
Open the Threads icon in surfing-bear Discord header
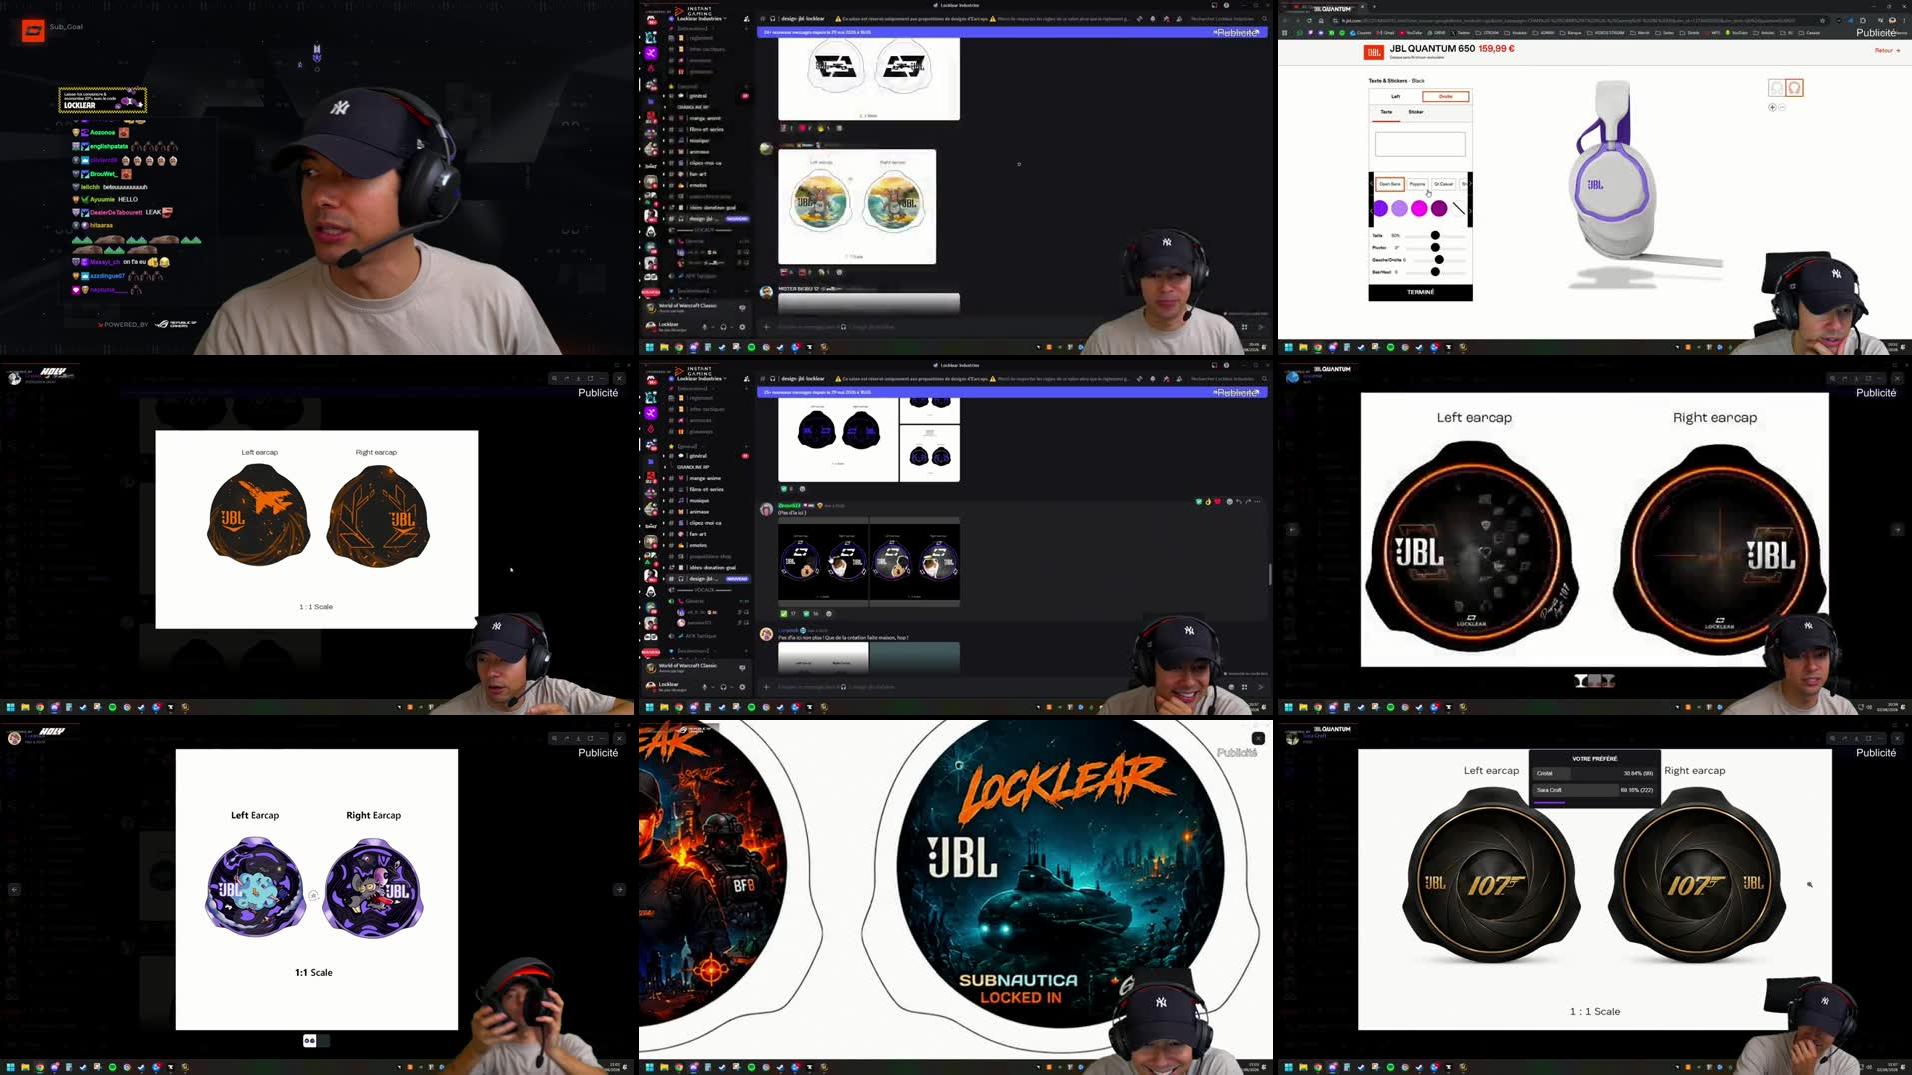(1140, 18)
